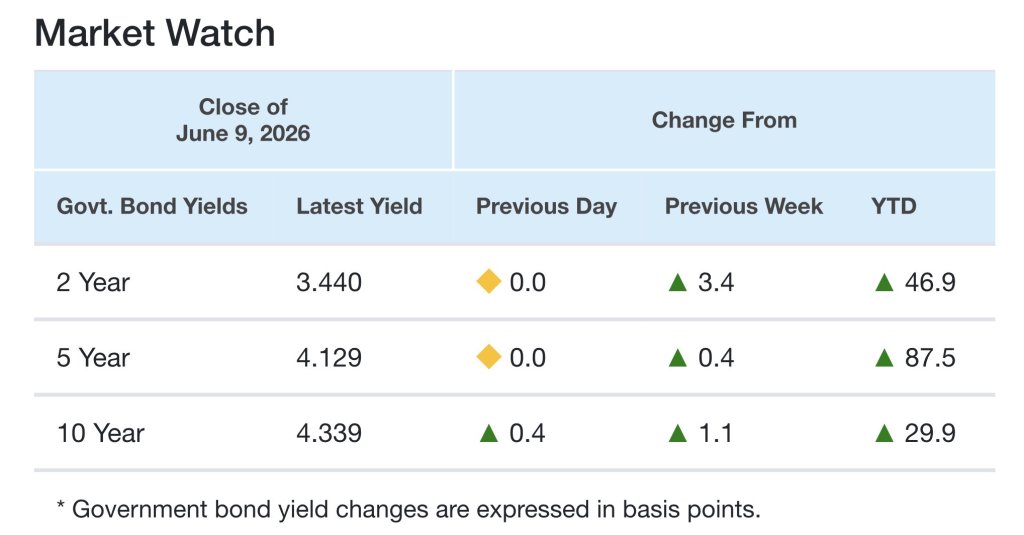Select the 2 Year row label
This screenshot has height=535, width=1024.
click(x=93, y=283)
